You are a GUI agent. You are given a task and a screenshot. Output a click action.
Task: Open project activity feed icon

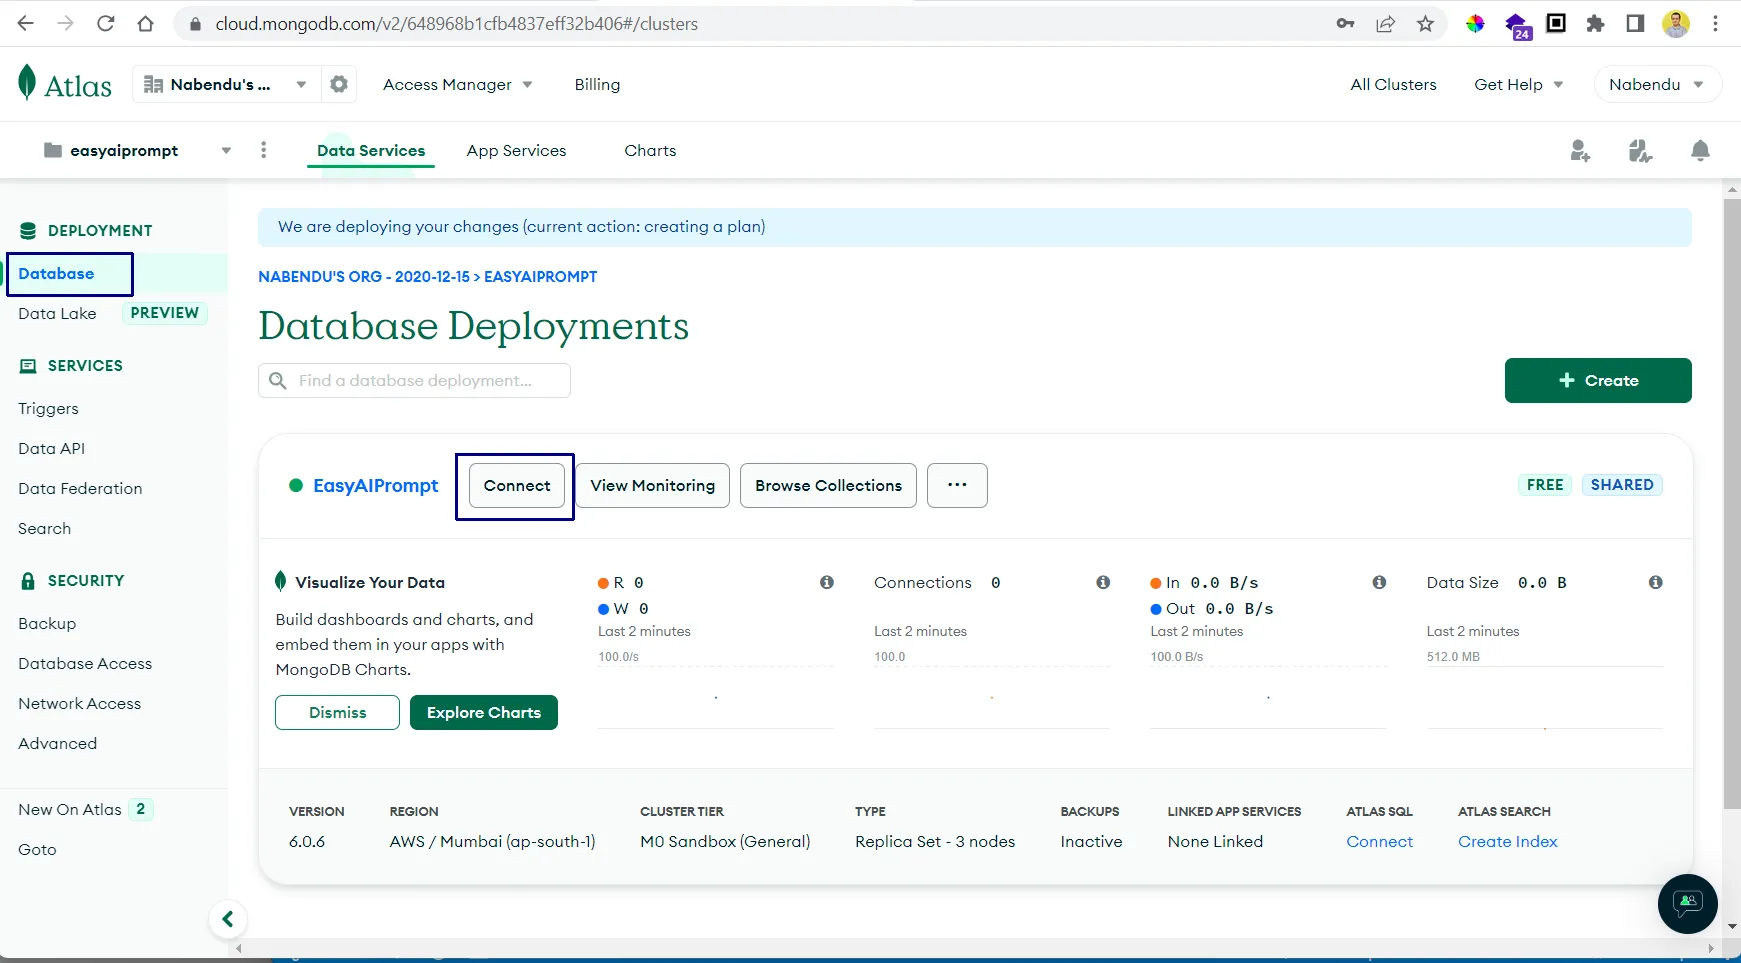coord(1640,151)
